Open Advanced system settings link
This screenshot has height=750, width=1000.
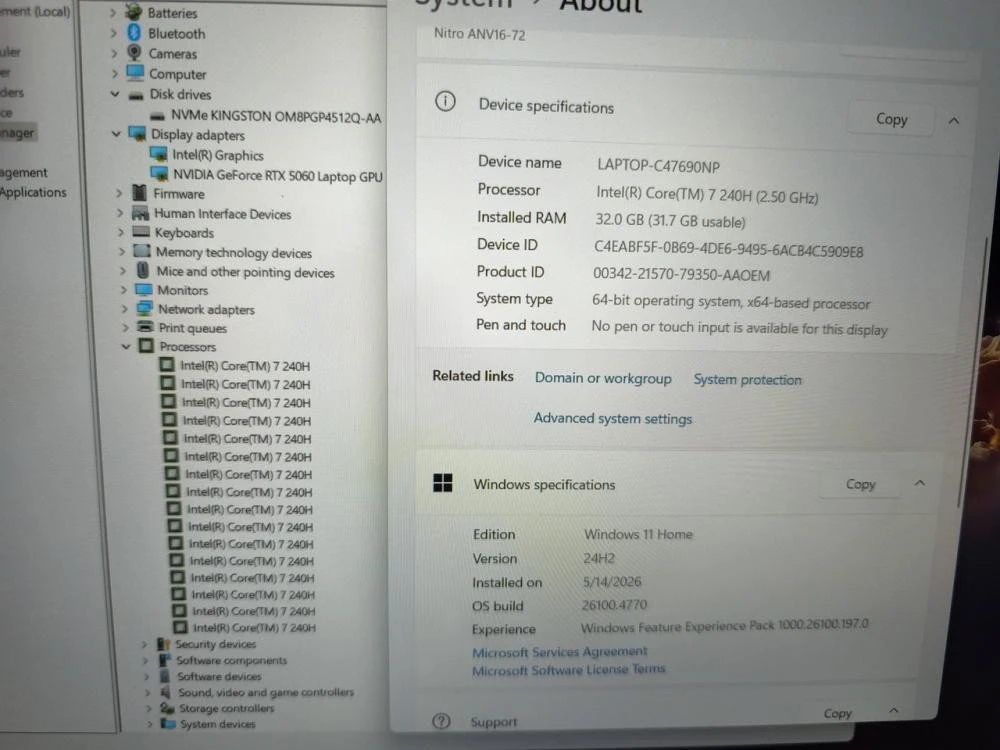tap(613, 418)
